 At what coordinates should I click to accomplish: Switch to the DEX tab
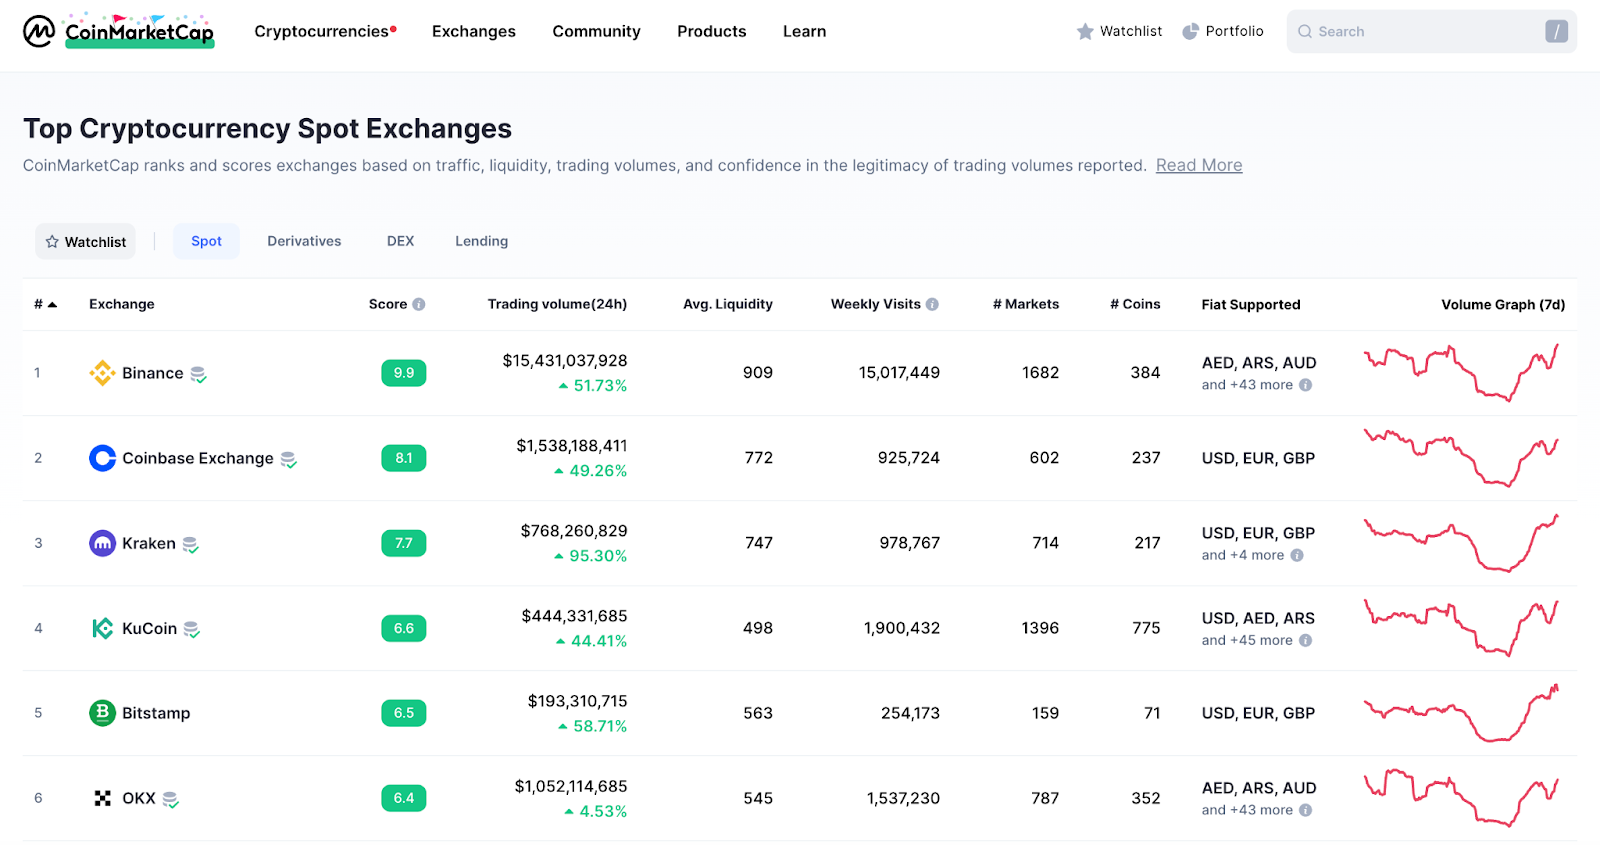click(x=400, y=241)
